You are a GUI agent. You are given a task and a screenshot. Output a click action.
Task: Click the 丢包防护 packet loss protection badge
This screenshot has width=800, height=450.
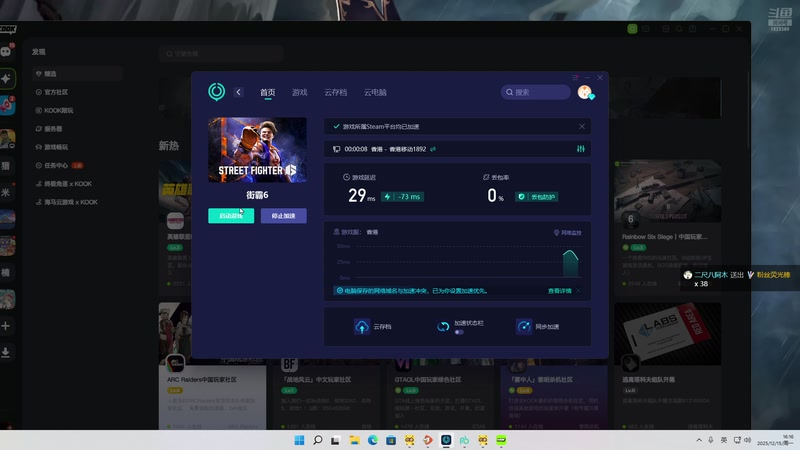point(536,196)
